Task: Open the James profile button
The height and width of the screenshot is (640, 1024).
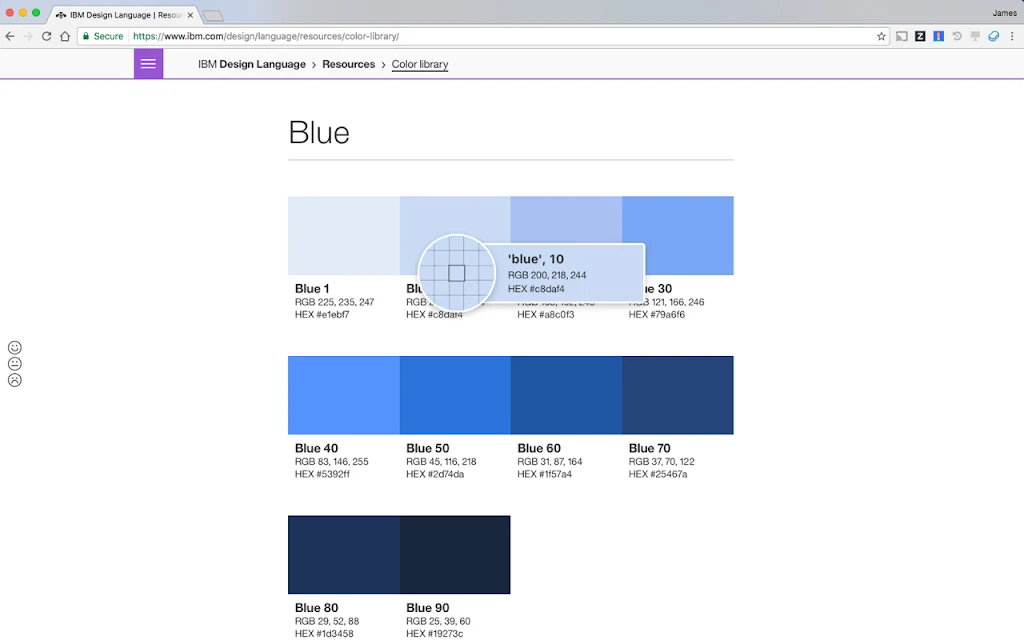Action: tap(1004, 13)
